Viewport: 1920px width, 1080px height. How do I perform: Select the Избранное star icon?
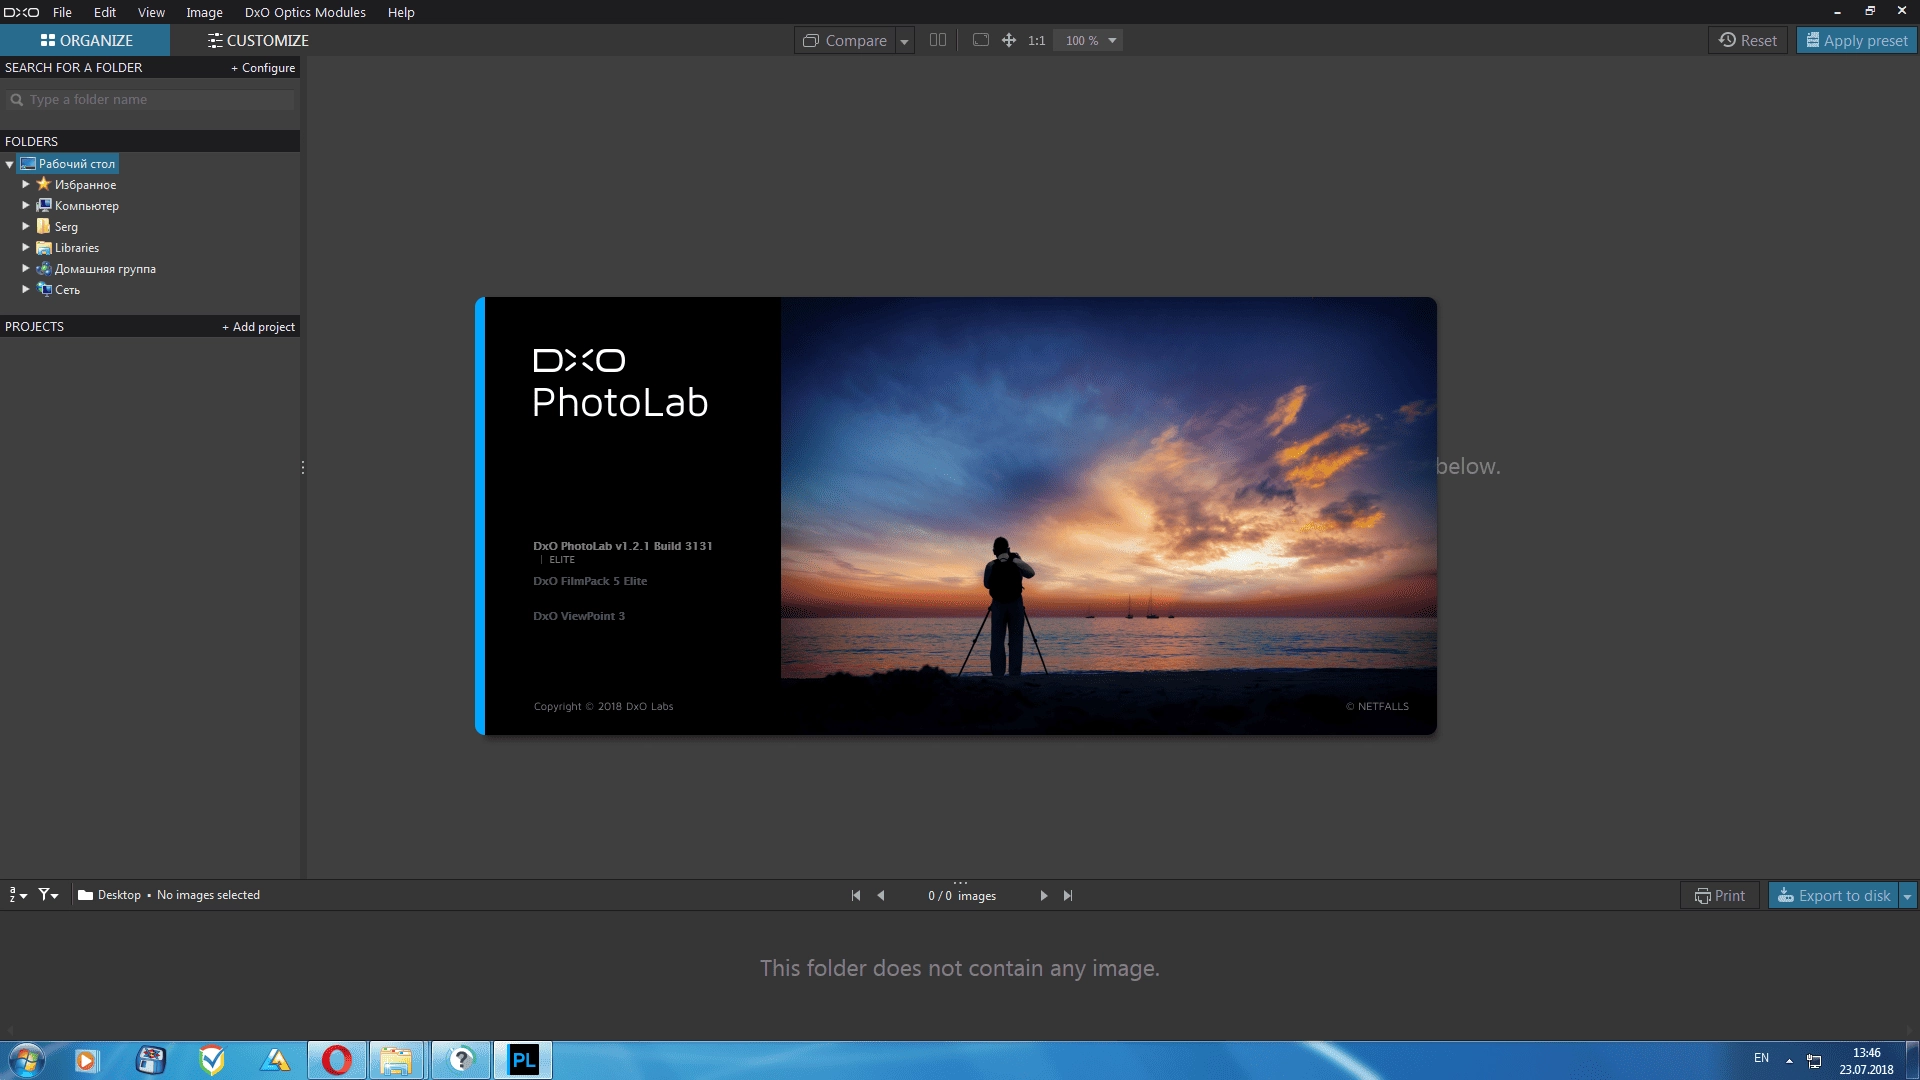(x=44, y=184)
